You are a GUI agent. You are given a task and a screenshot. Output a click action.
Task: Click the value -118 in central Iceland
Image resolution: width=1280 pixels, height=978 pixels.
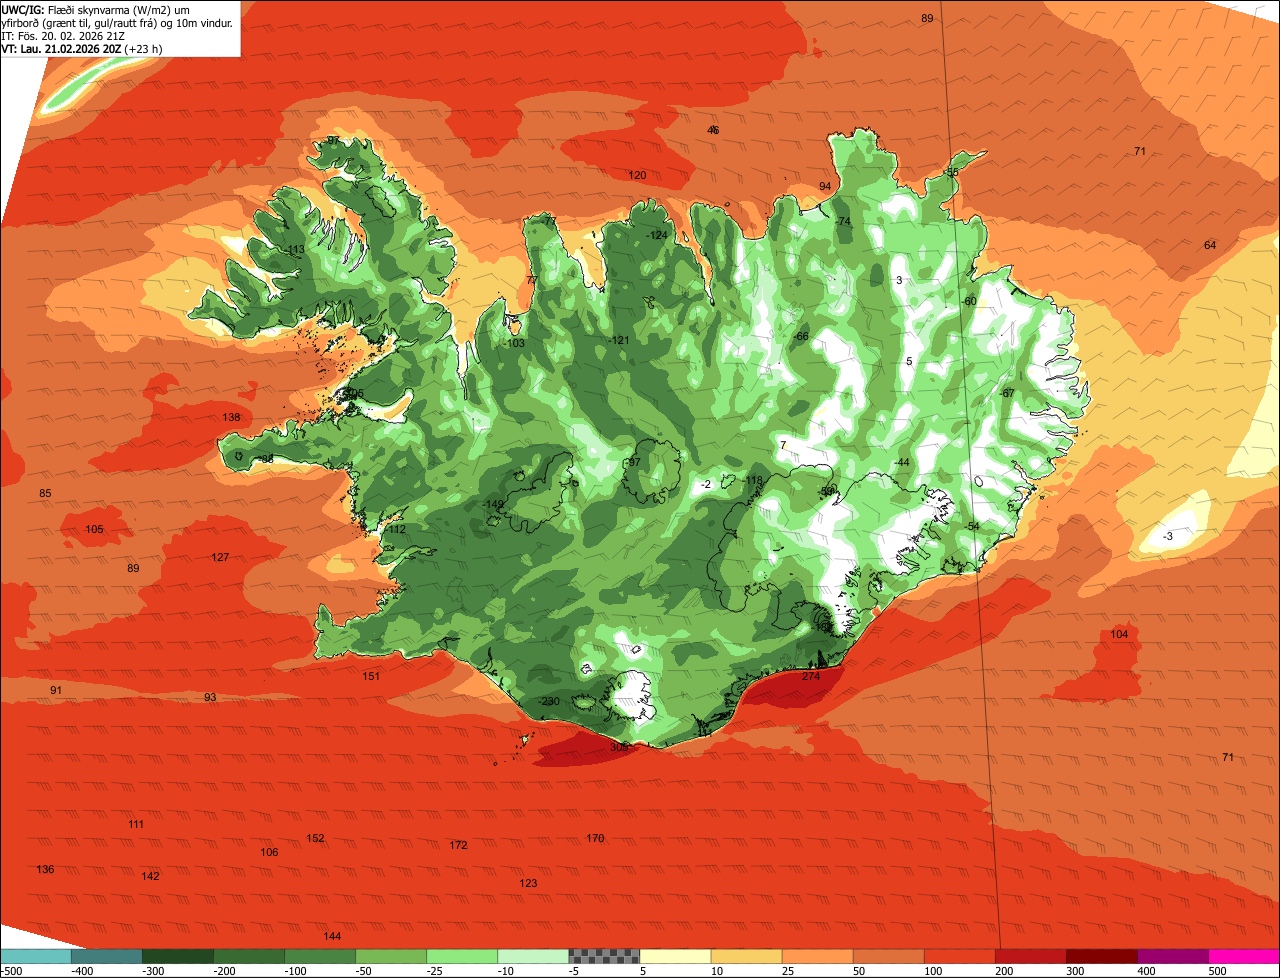752,481
